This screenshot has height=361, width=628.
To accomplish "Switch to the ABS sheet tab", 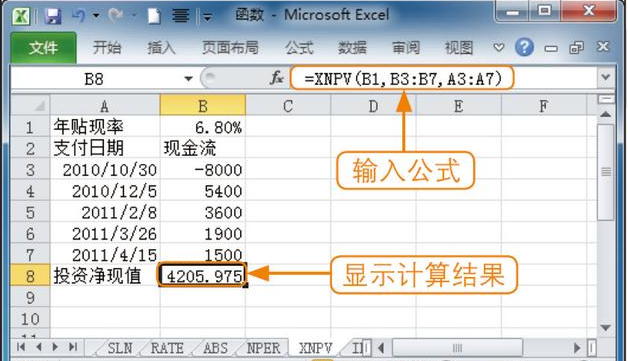I will click(x=215, y=348).
